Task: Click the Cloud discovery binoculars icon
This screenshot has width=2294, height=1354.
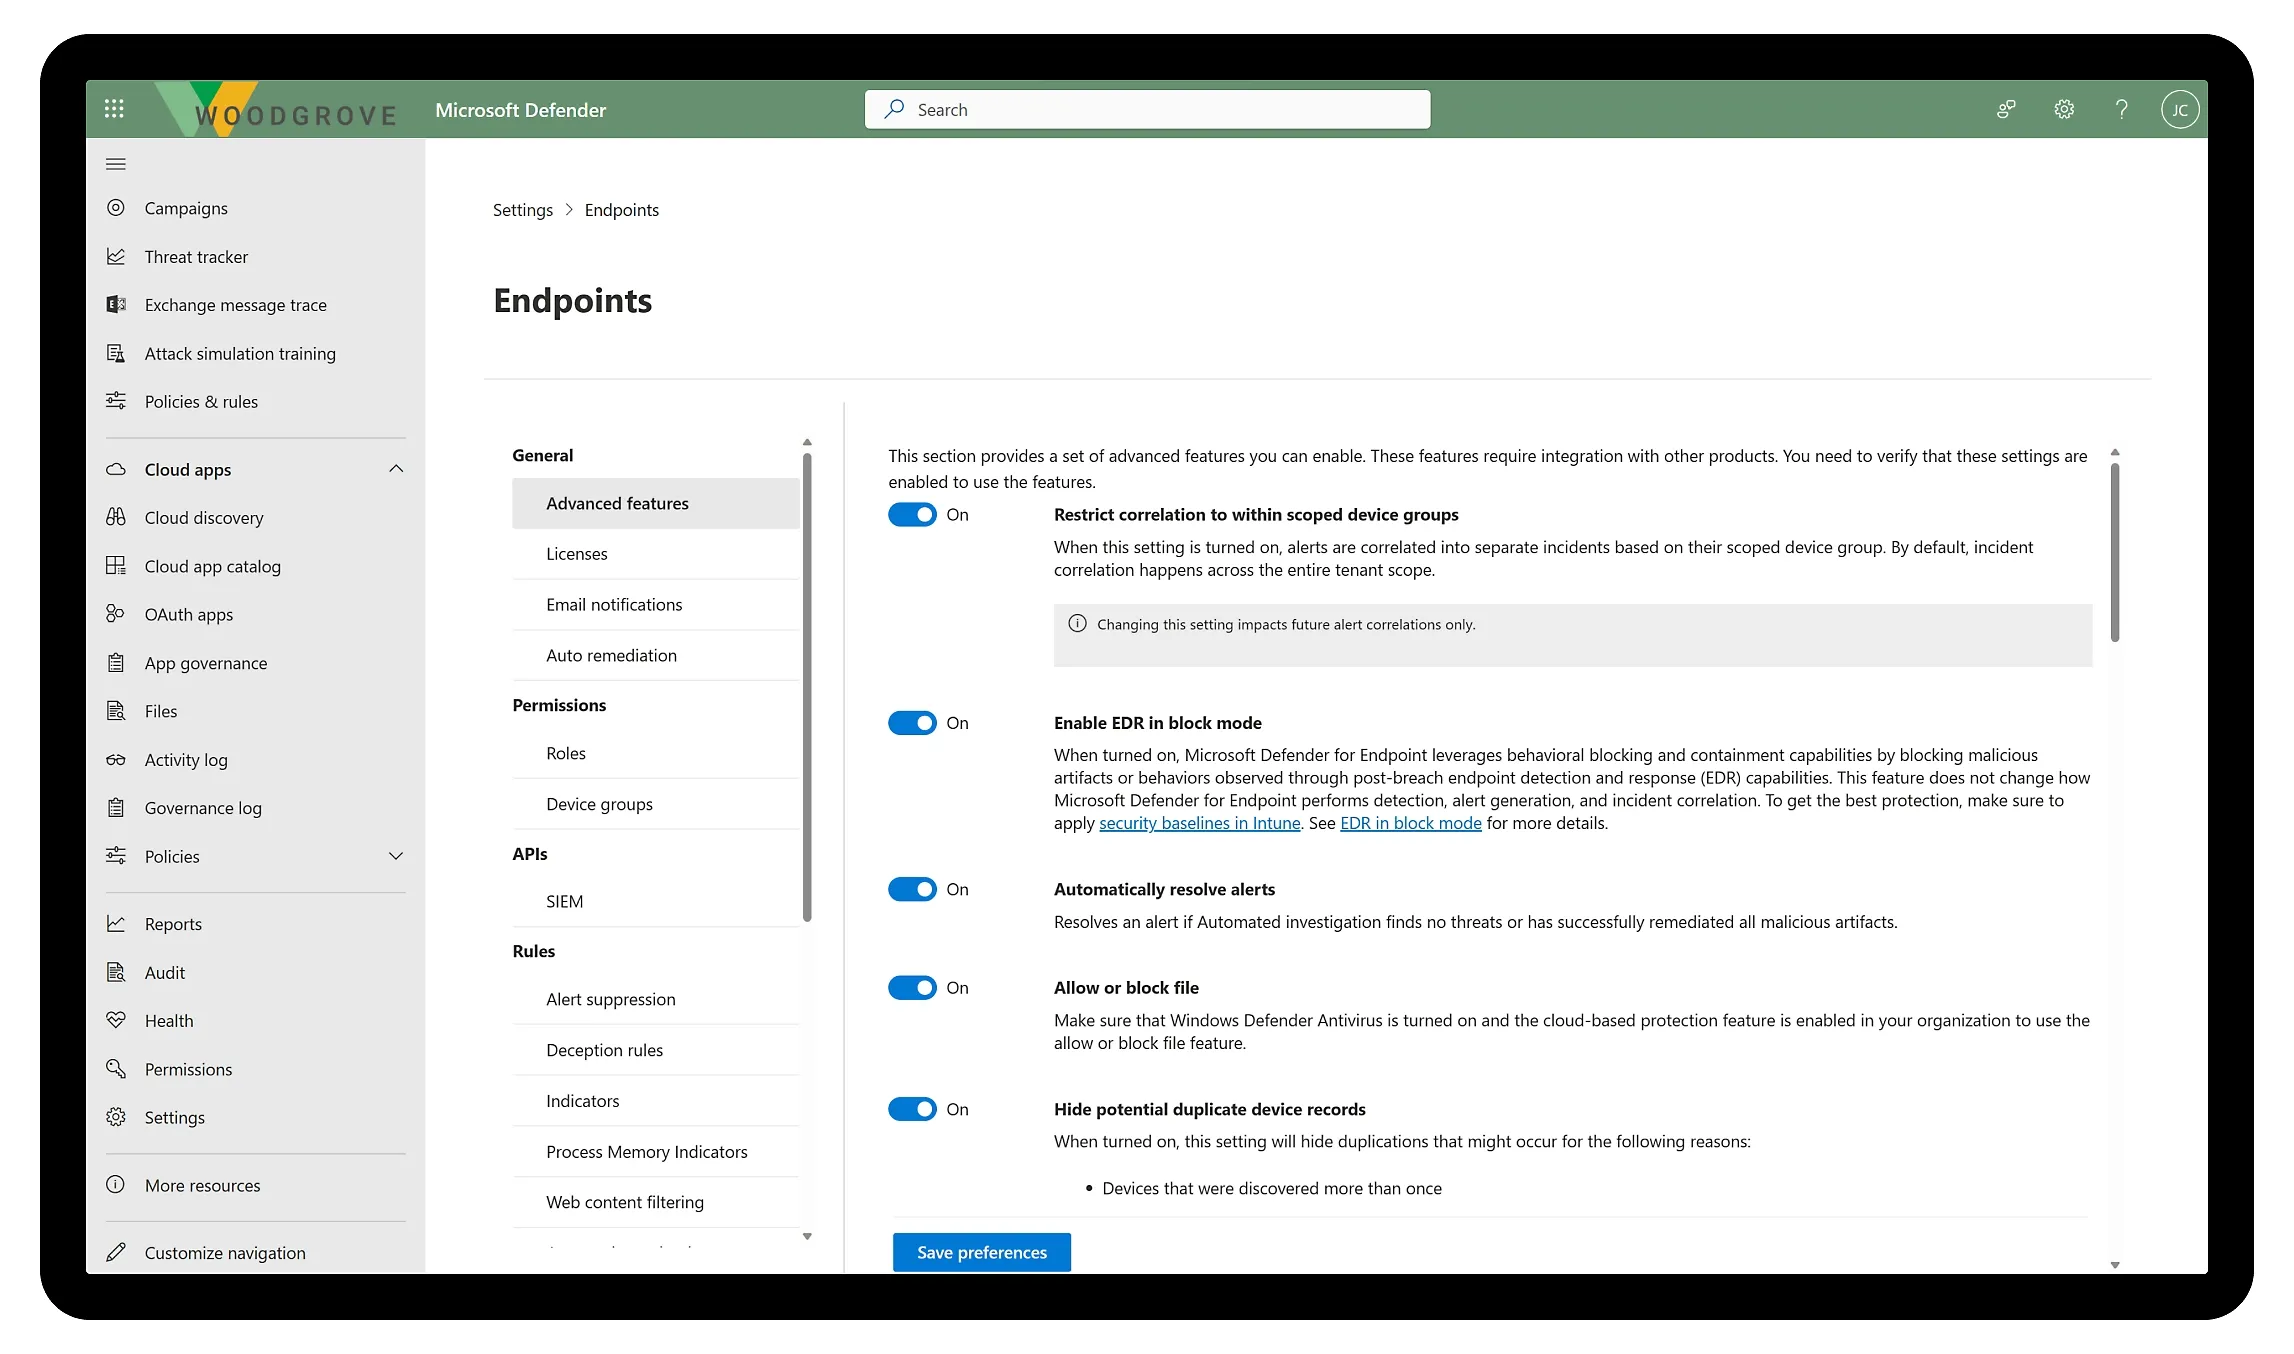Action: (x=116, y=518)
